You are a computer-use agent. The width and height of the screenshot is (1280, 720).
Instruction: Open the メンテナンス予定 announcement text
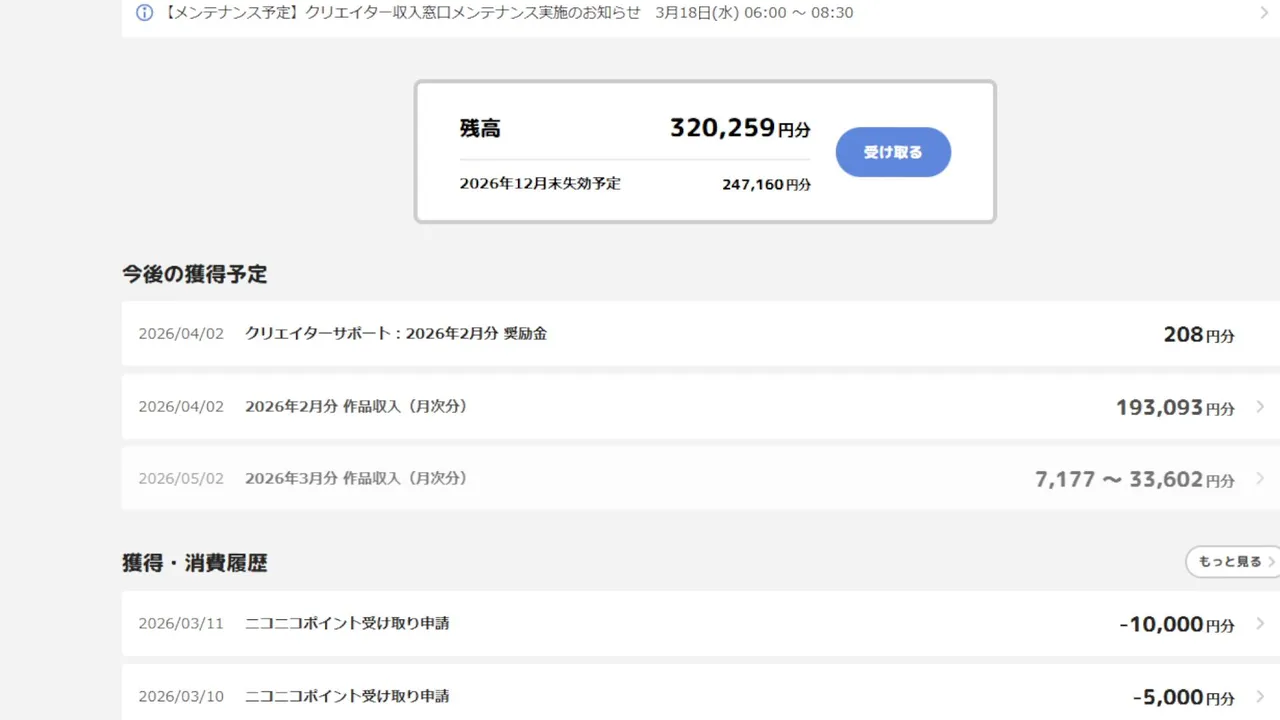pyautogui.click(x=507, y=13)
